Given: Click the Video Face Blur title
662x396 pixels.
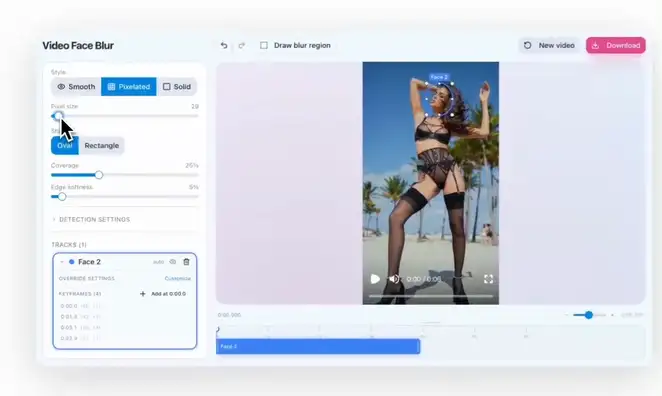Looking at the screenshot, I should [x=78, y=45].
